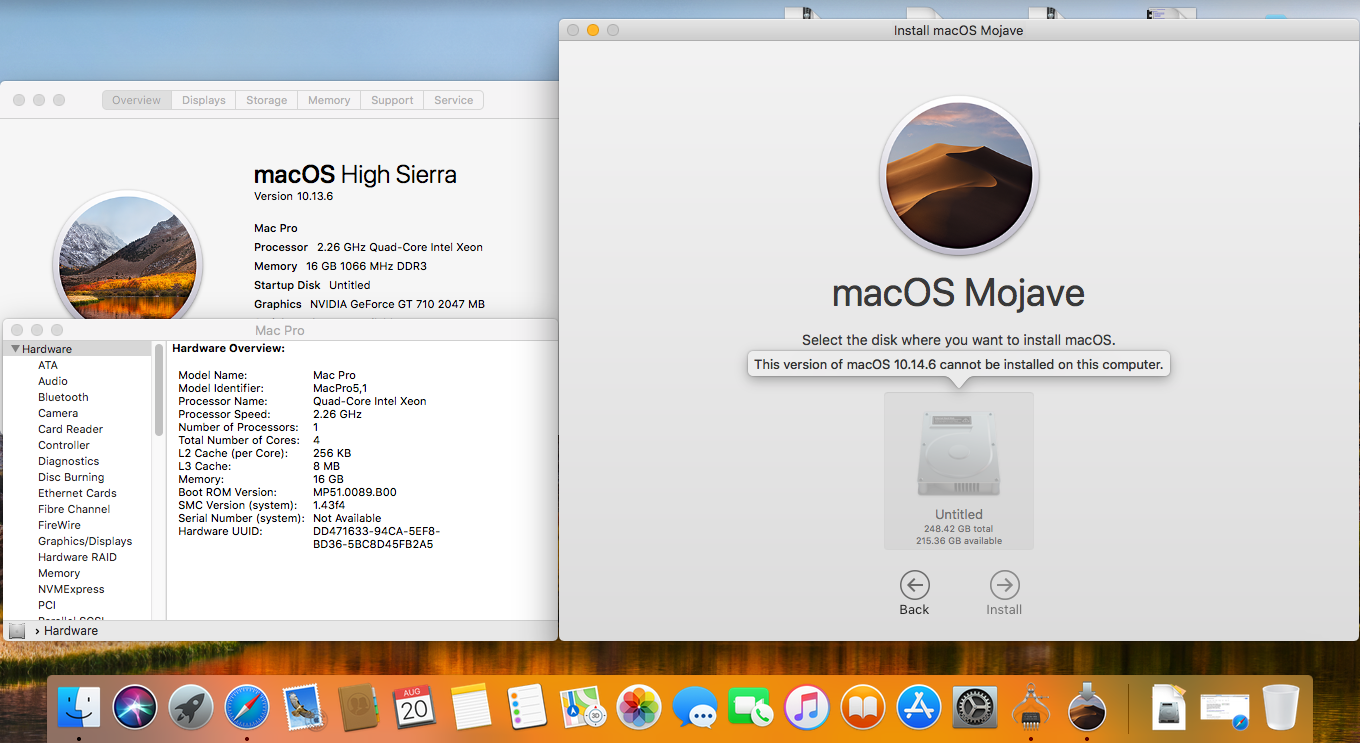Click the computer icon in the path bar
The height and width of the screenshot is (743, 1360).
pyautogui.click(x=17, y=631)
